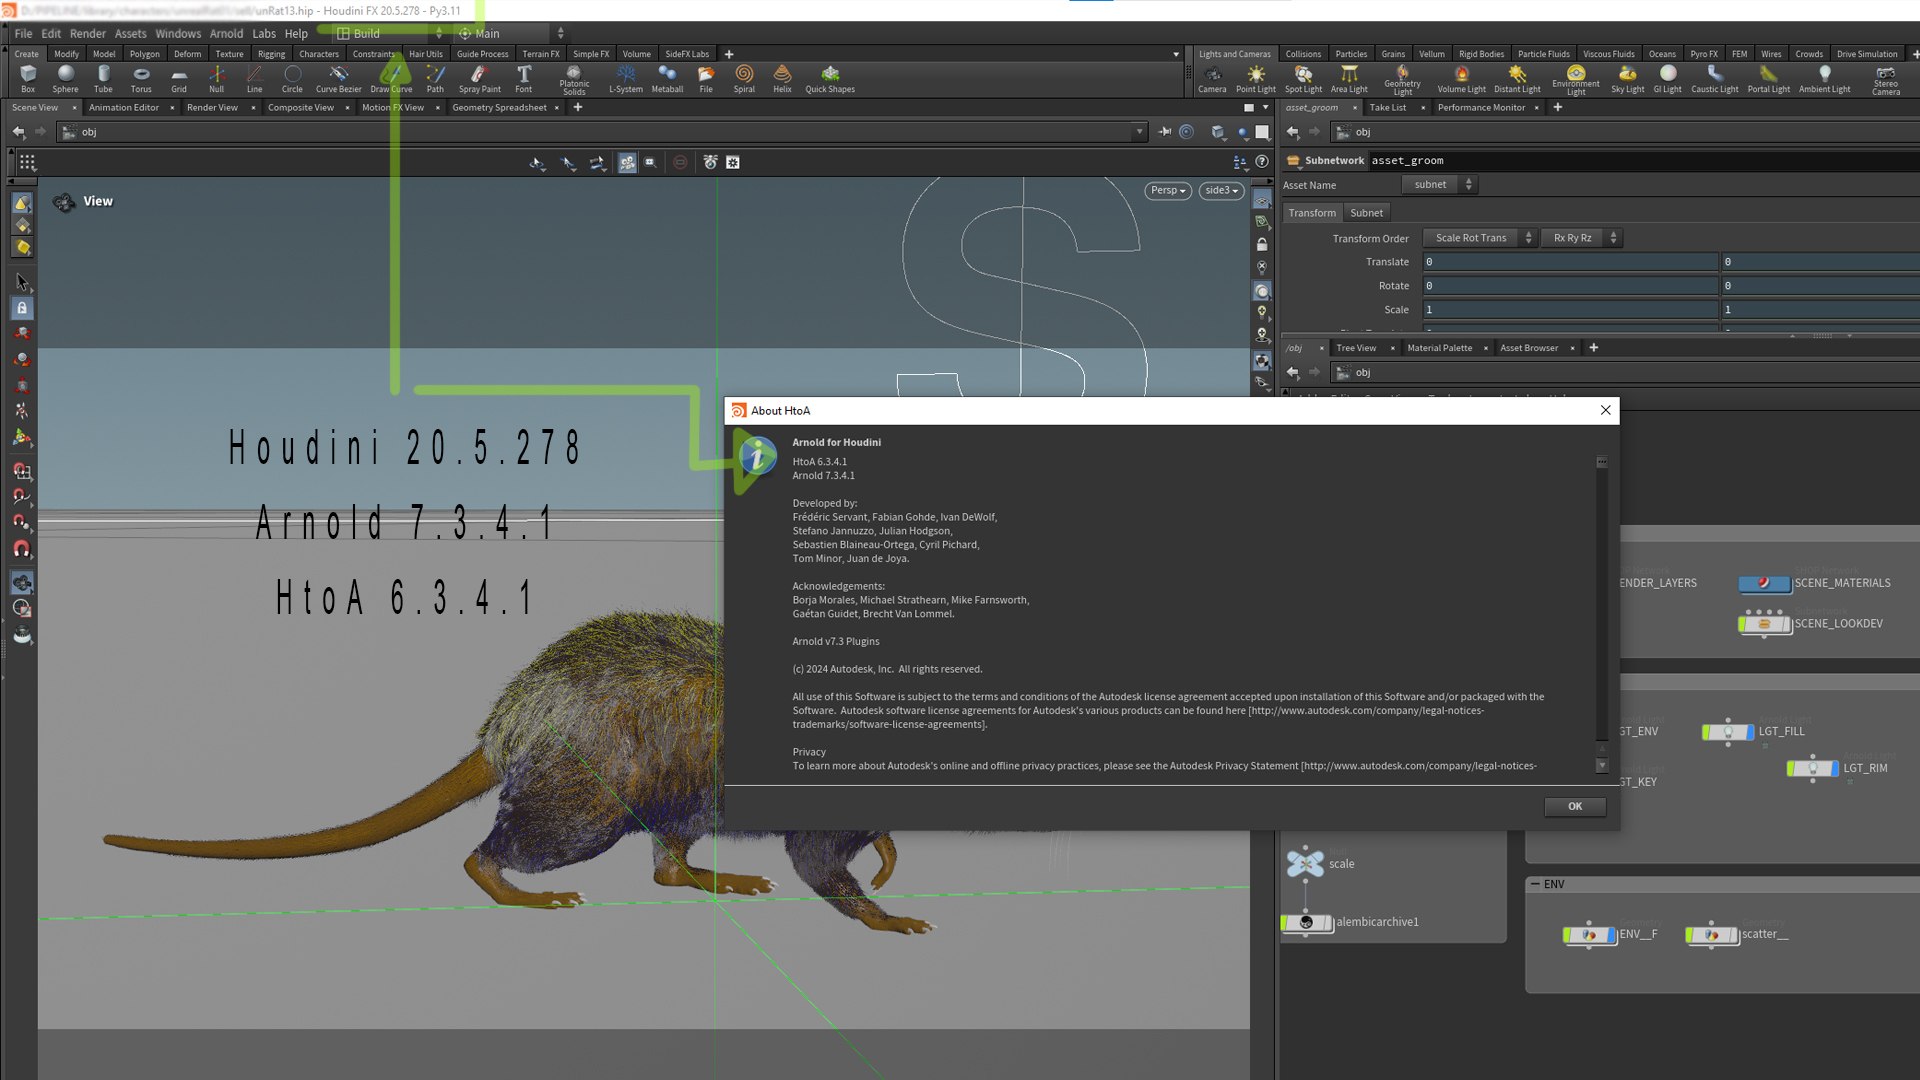Add an Area Light
Image resolution: width=1920 pixels, height=1080 pixels.
[1349, 79]
